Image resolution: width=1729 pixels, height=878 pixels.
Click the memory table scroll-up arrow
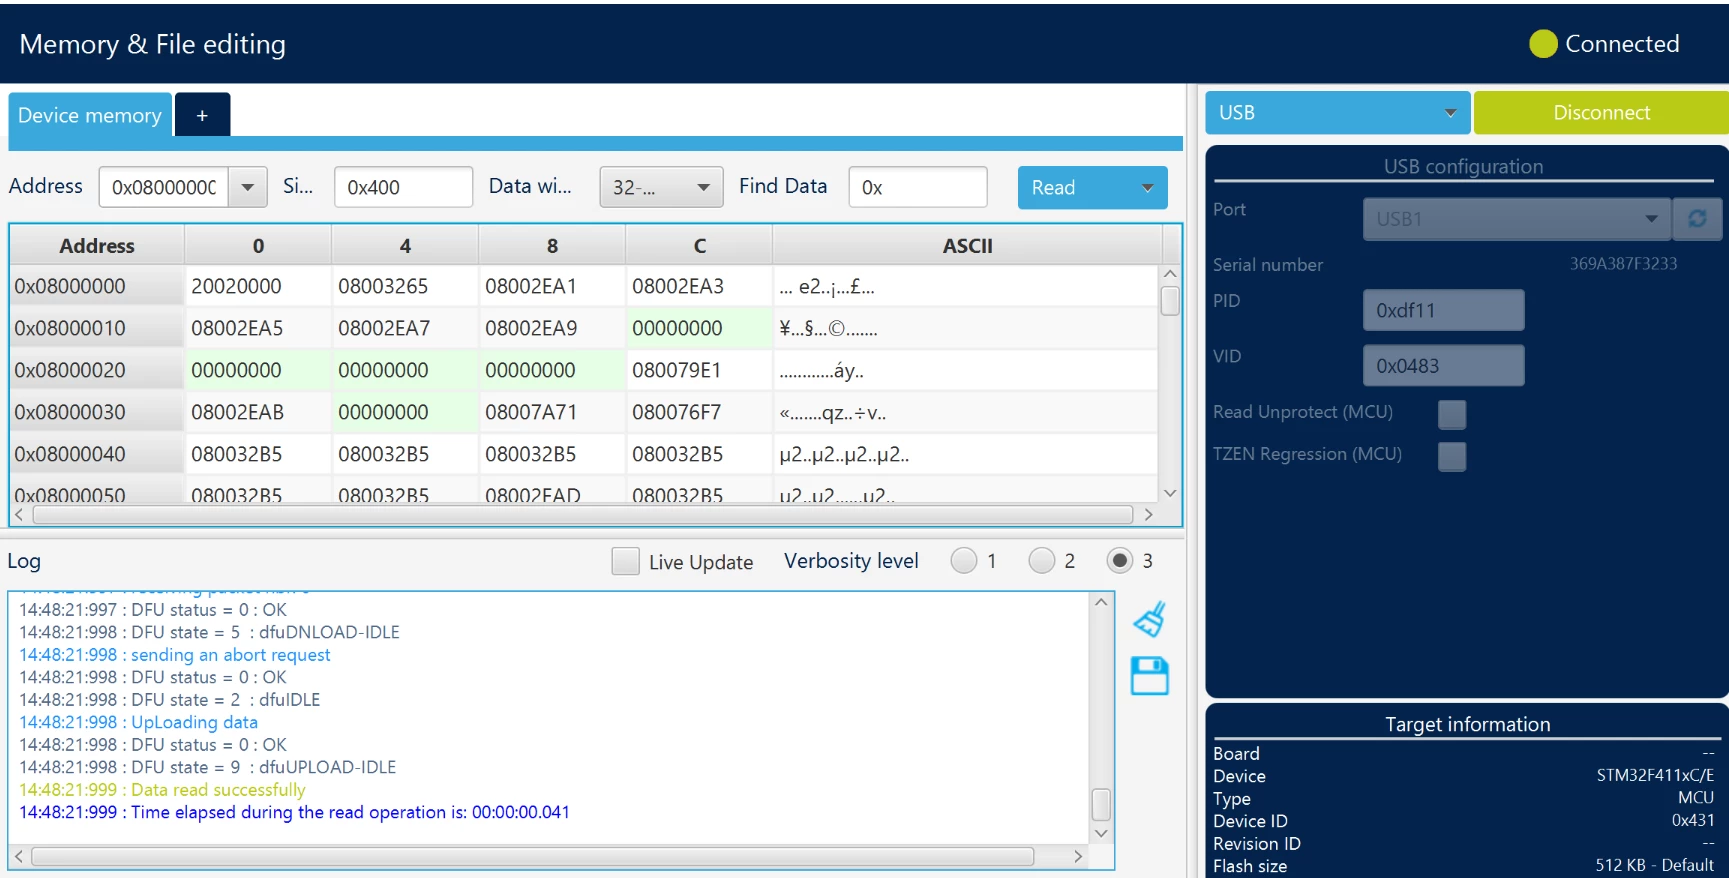click(1170, 274)
